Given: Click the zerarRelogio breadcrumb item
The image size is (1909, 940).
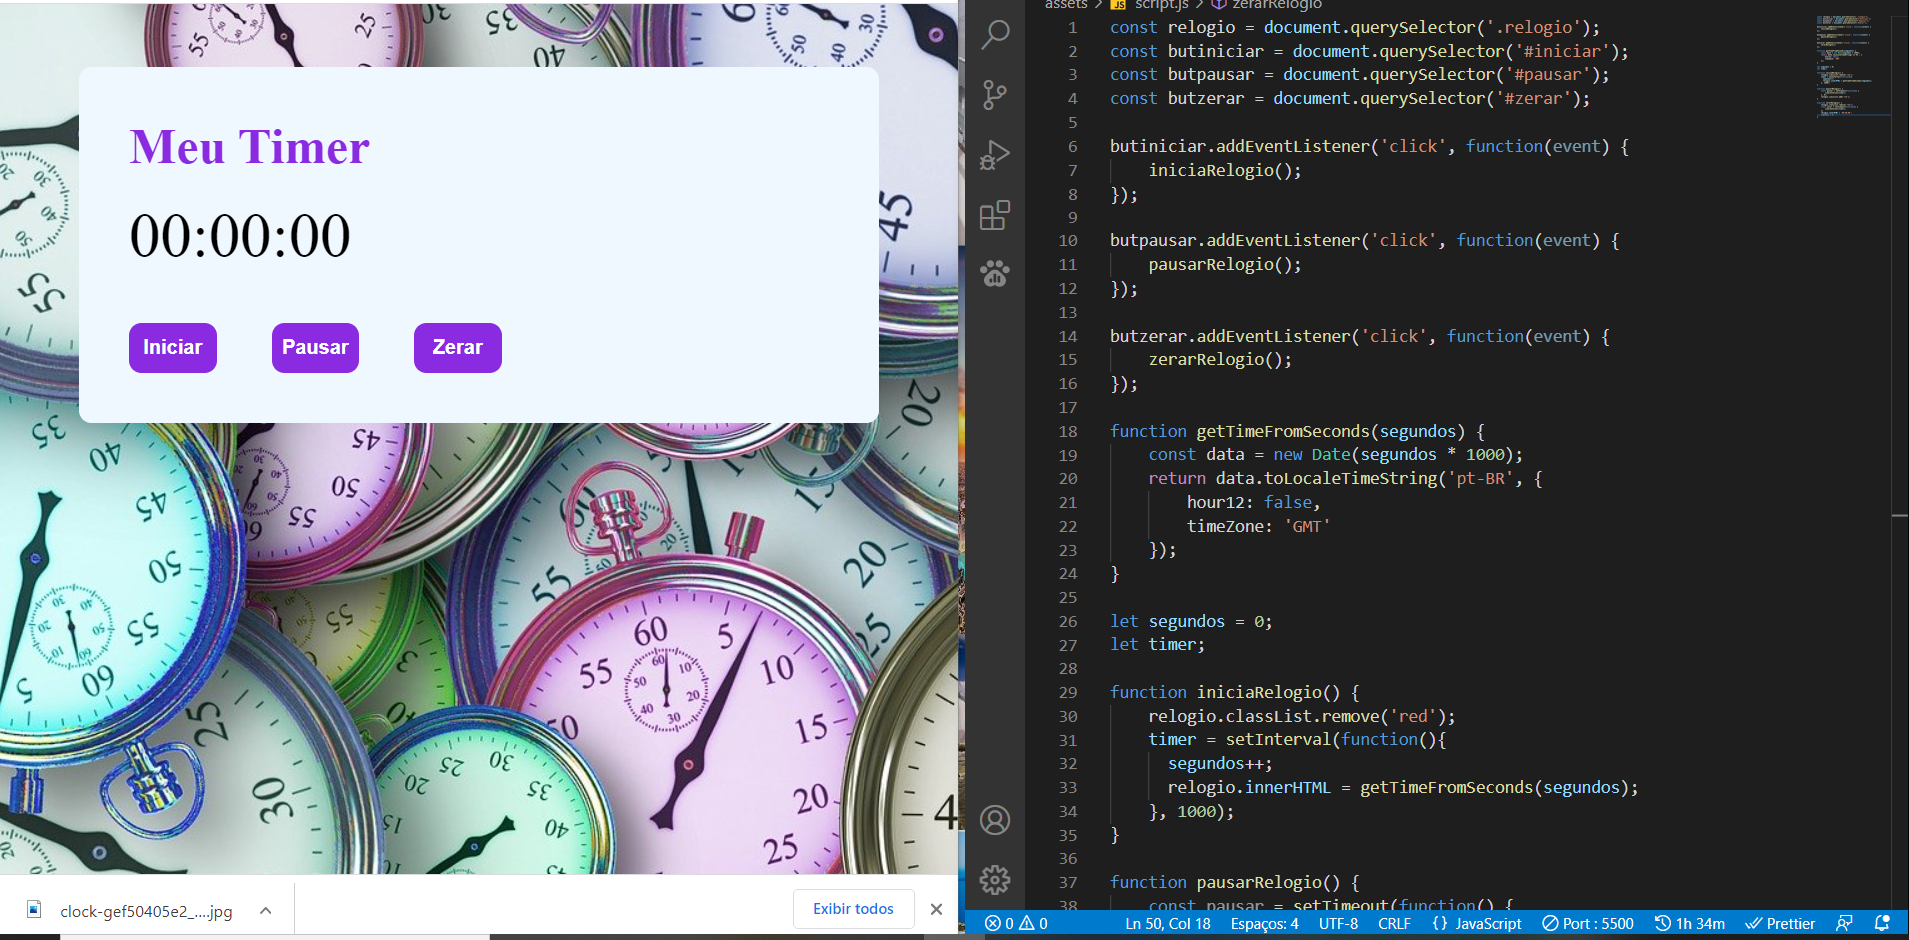Looking at the screenshot, I should 1267,5.
